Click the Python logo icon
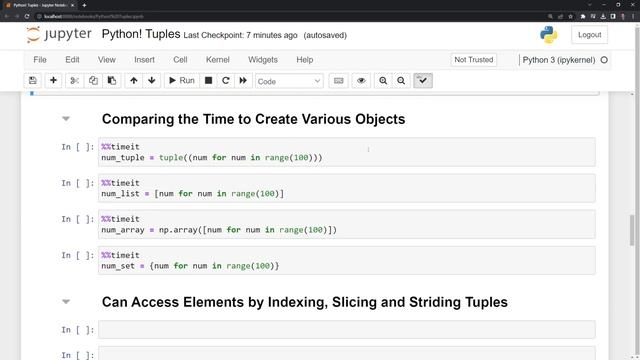Viewport: 640px width, 360px height. (549, 35)
